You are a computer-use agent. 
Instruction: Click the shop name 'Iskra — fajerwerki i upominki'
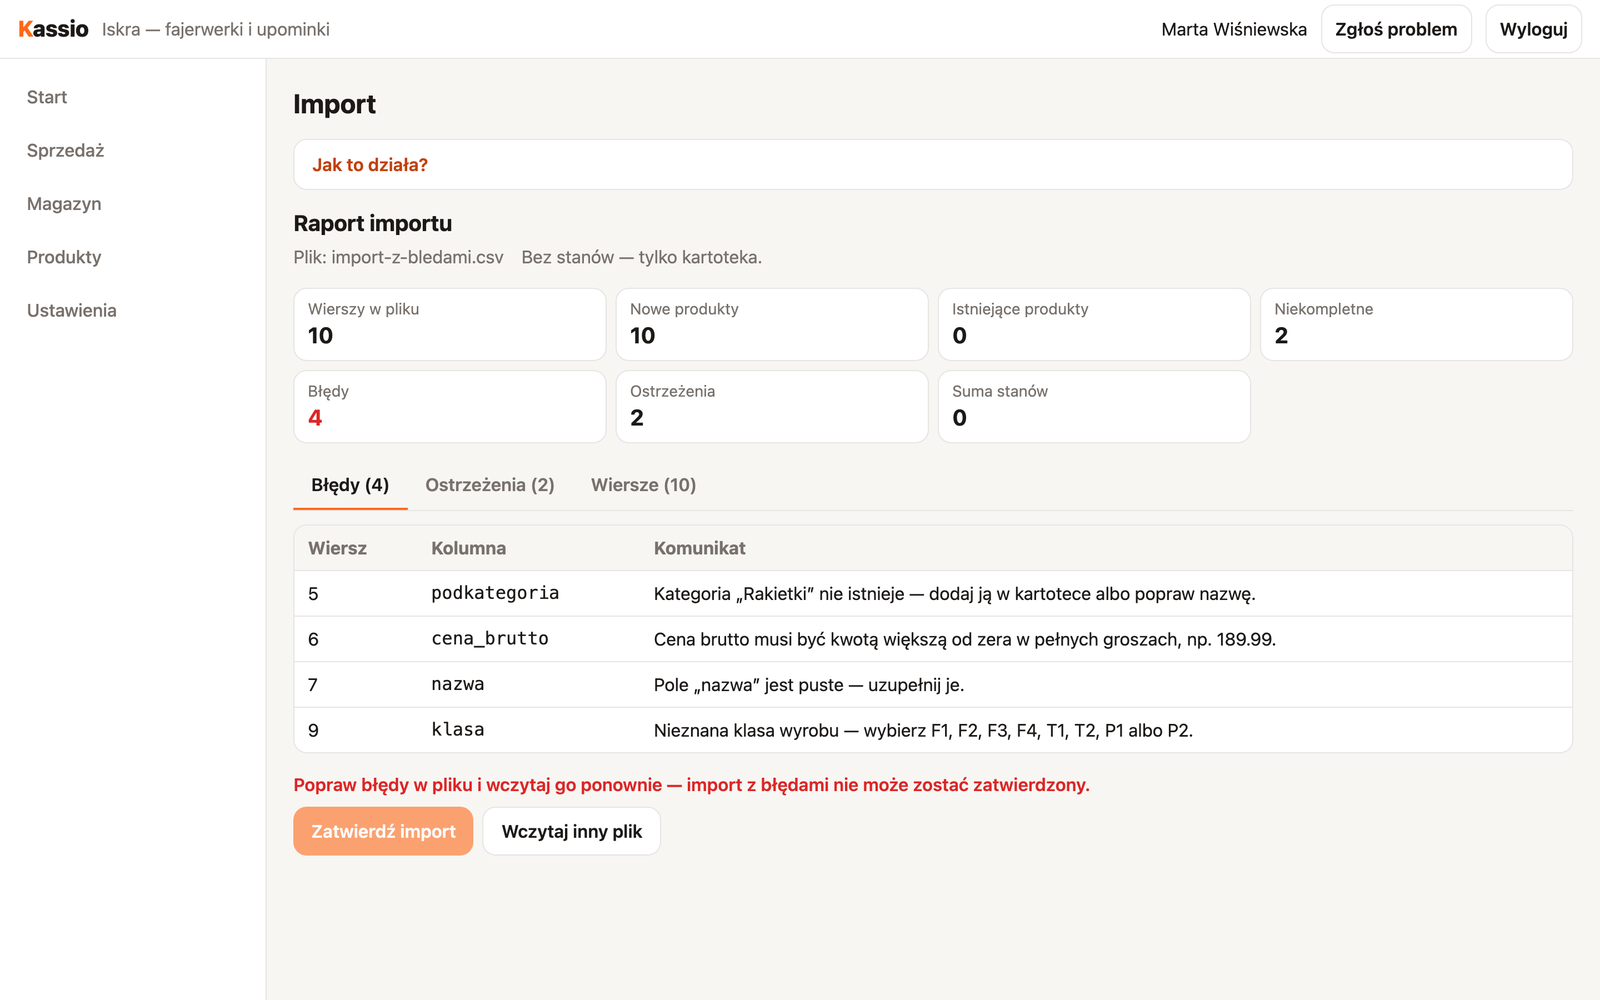coord(216,29)
